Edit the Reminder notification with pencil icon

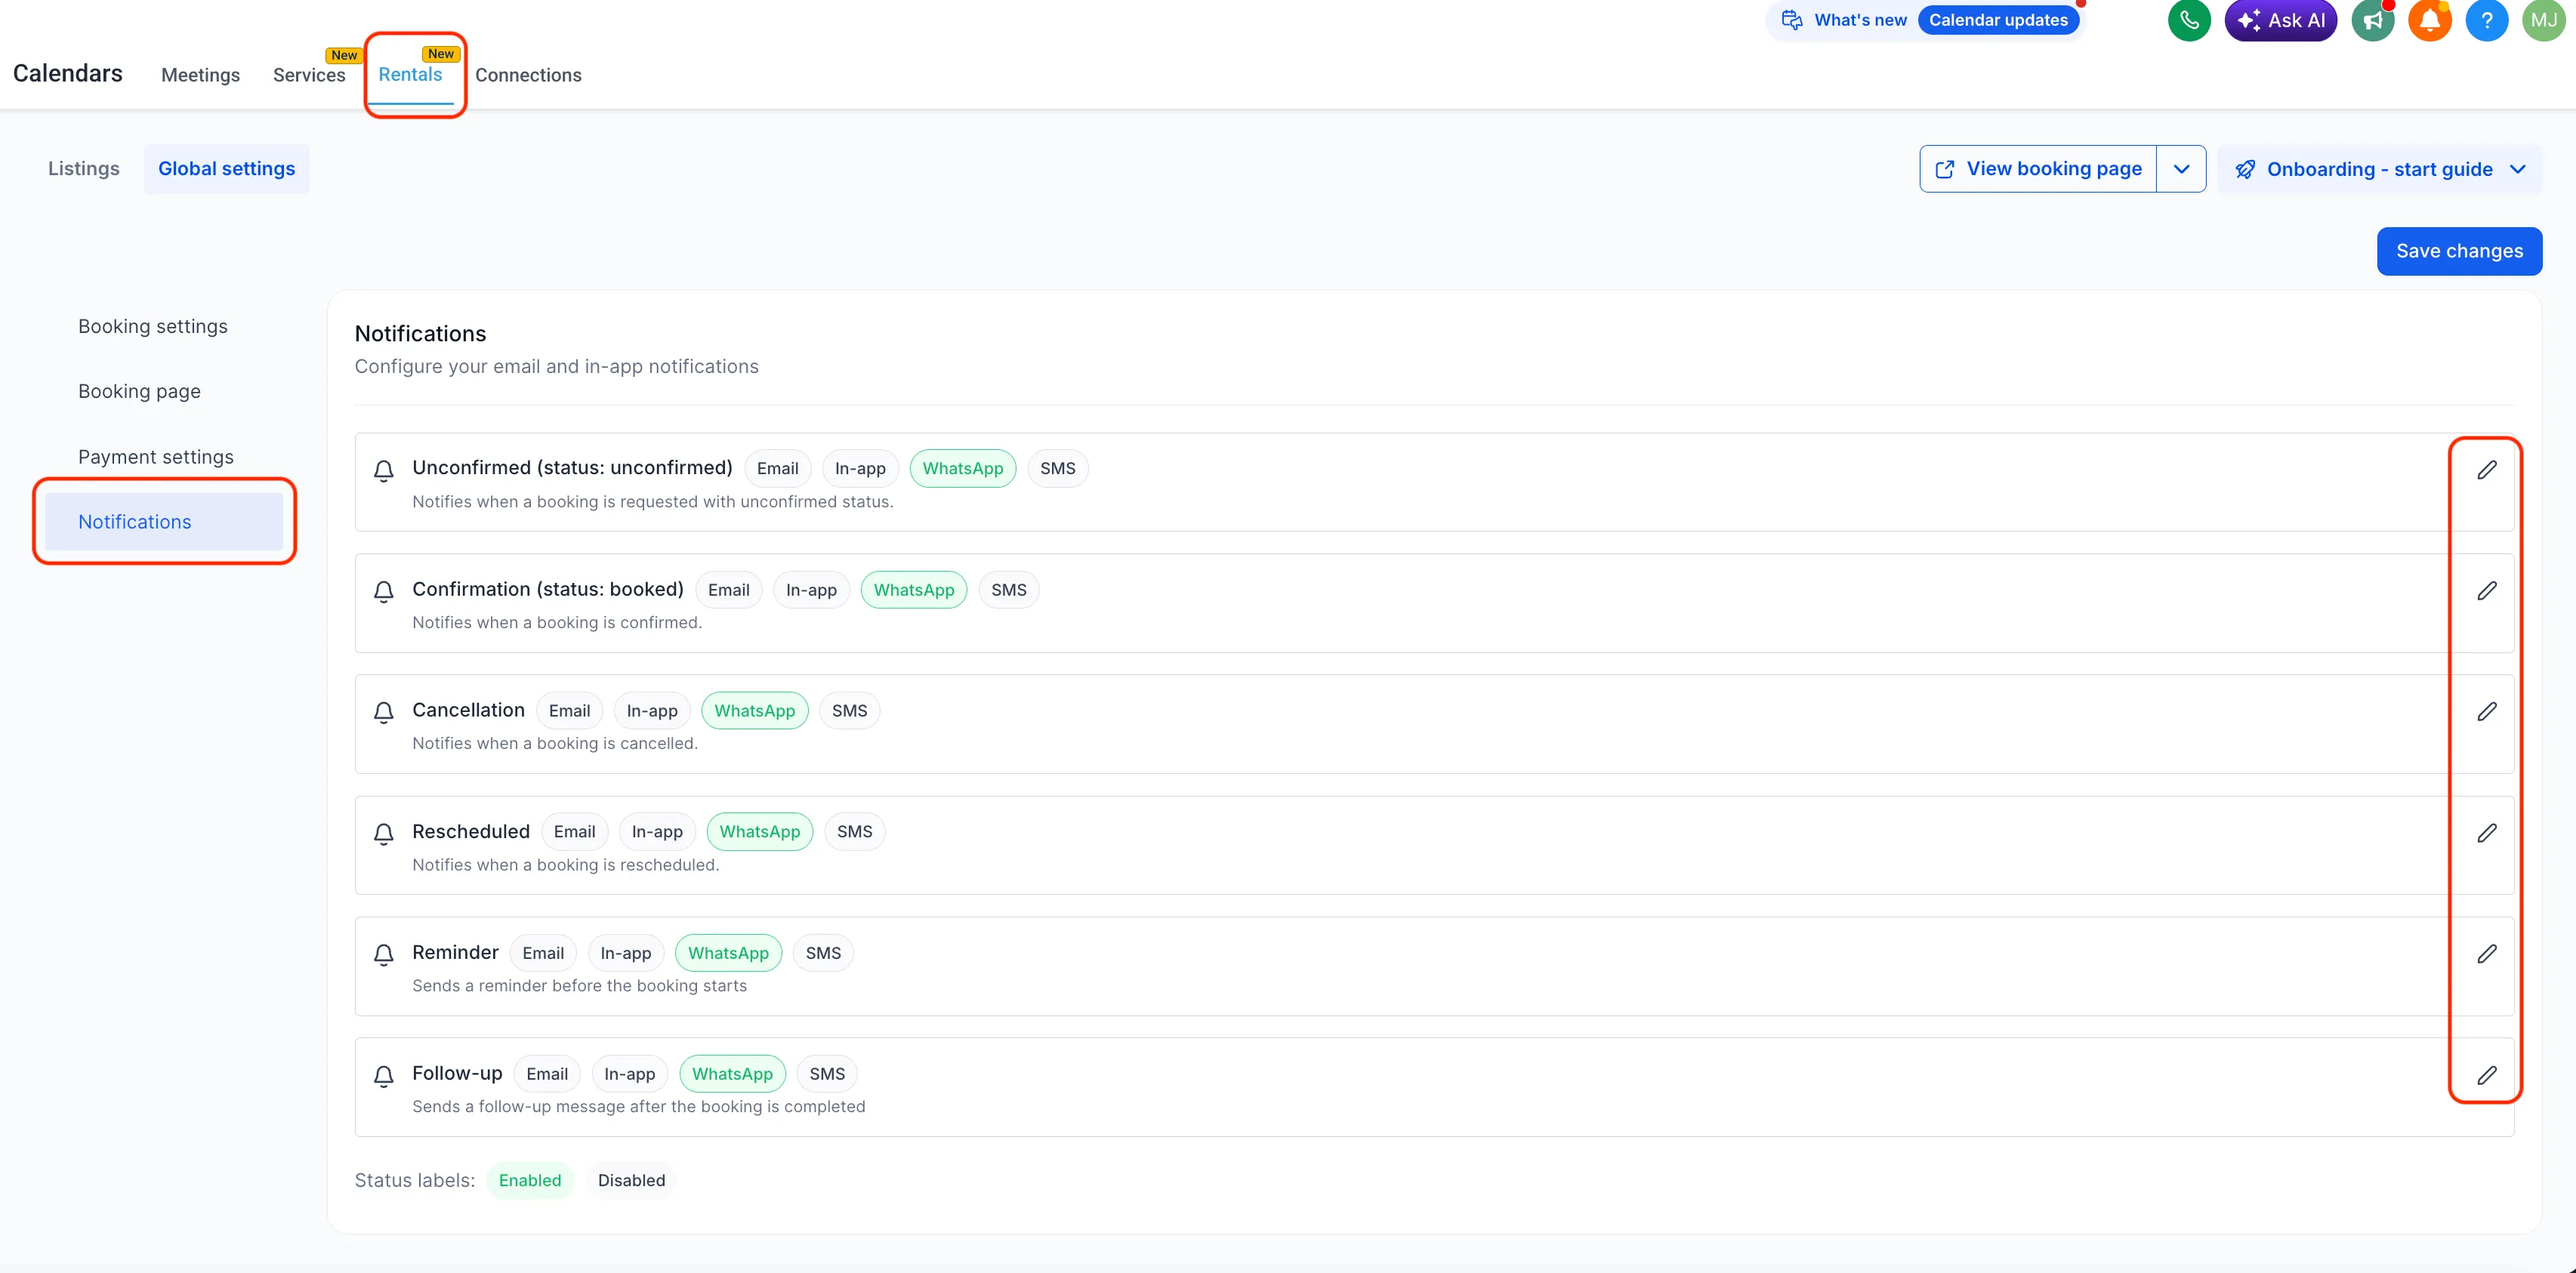[2486, 954]
